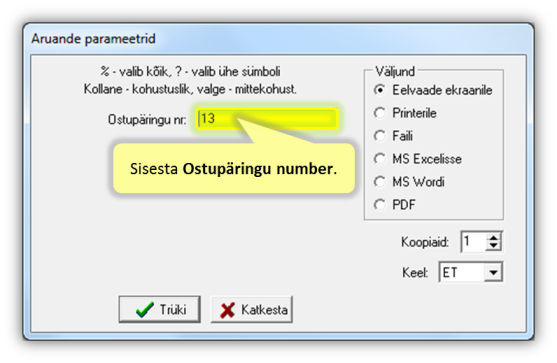Click the green checkmark icon on Trüki
557x363 pixels.
pyautogui.click(x=145, y=309)
